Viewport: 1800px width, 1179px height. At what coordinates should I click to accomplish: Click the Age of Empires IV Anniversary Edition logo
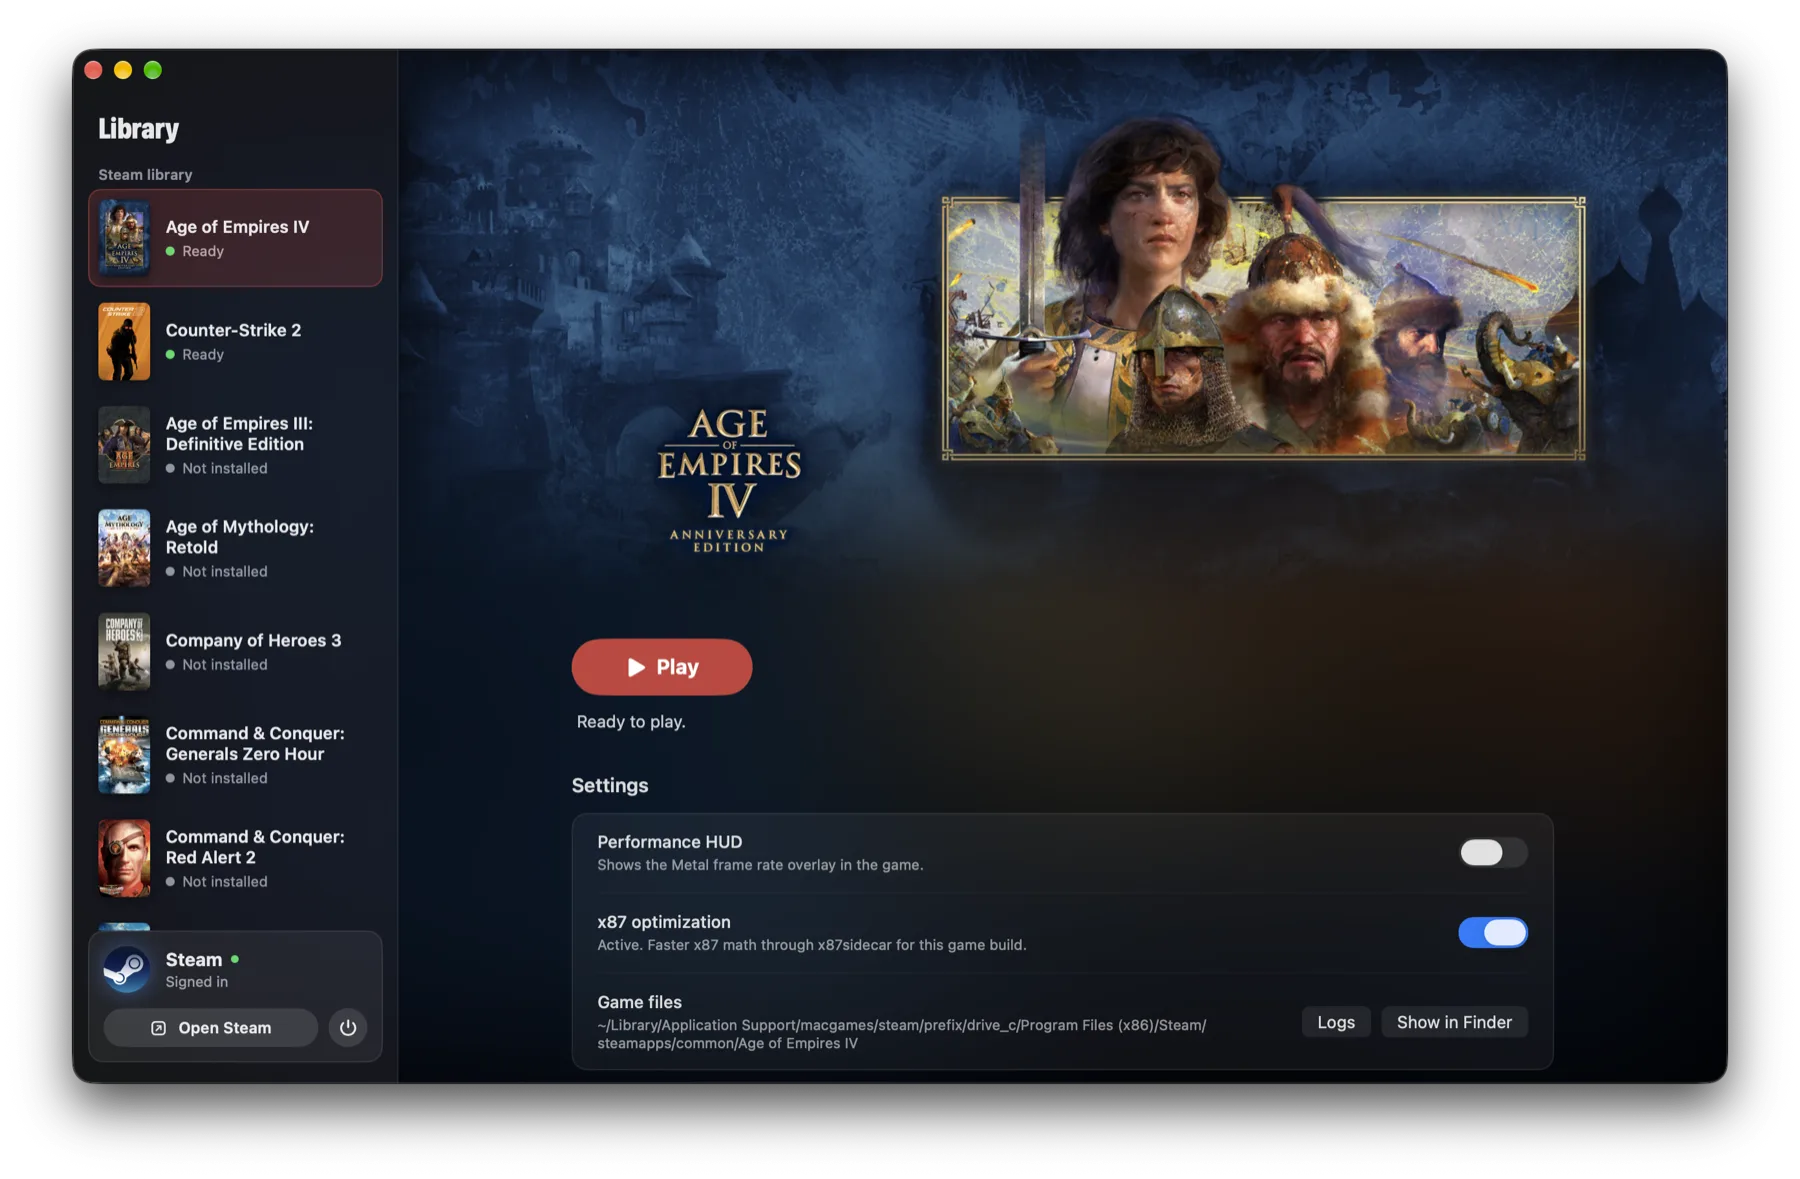(x=729, y=480)
